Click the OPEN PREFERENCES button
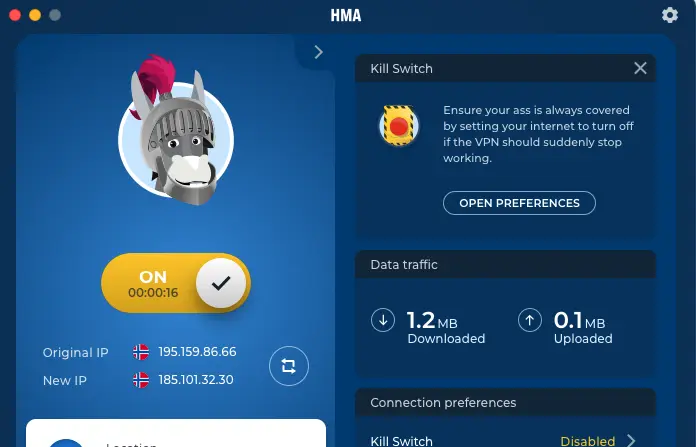 click(519, 203)
